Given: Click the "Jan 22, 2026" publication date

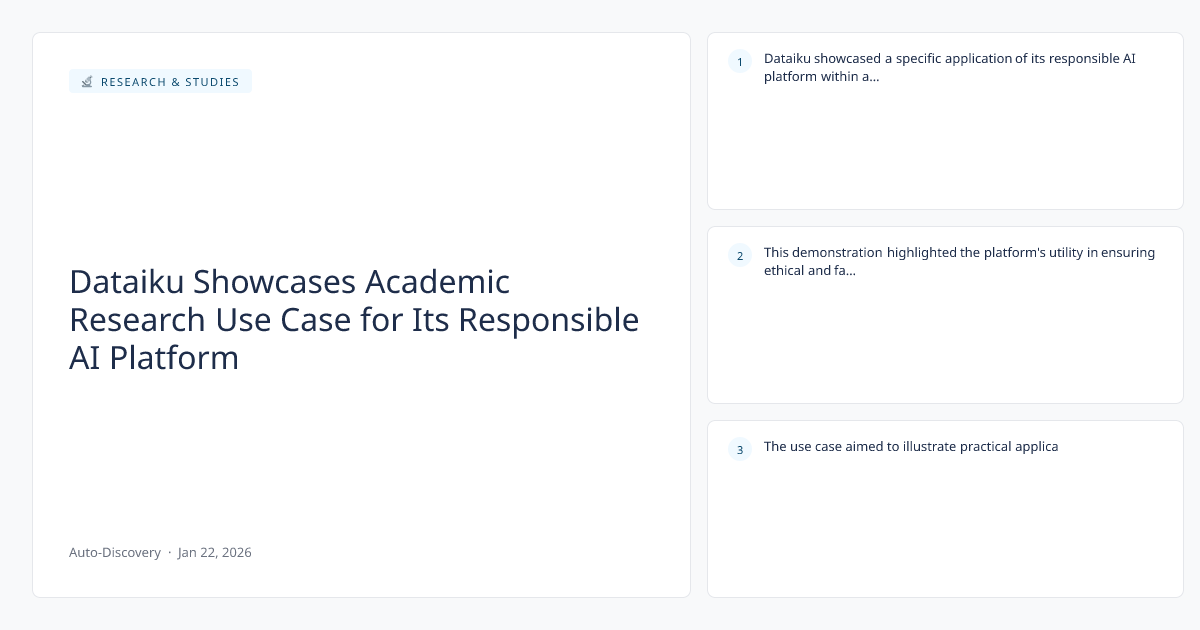Looking at the screenshot, I should point(215,552).
